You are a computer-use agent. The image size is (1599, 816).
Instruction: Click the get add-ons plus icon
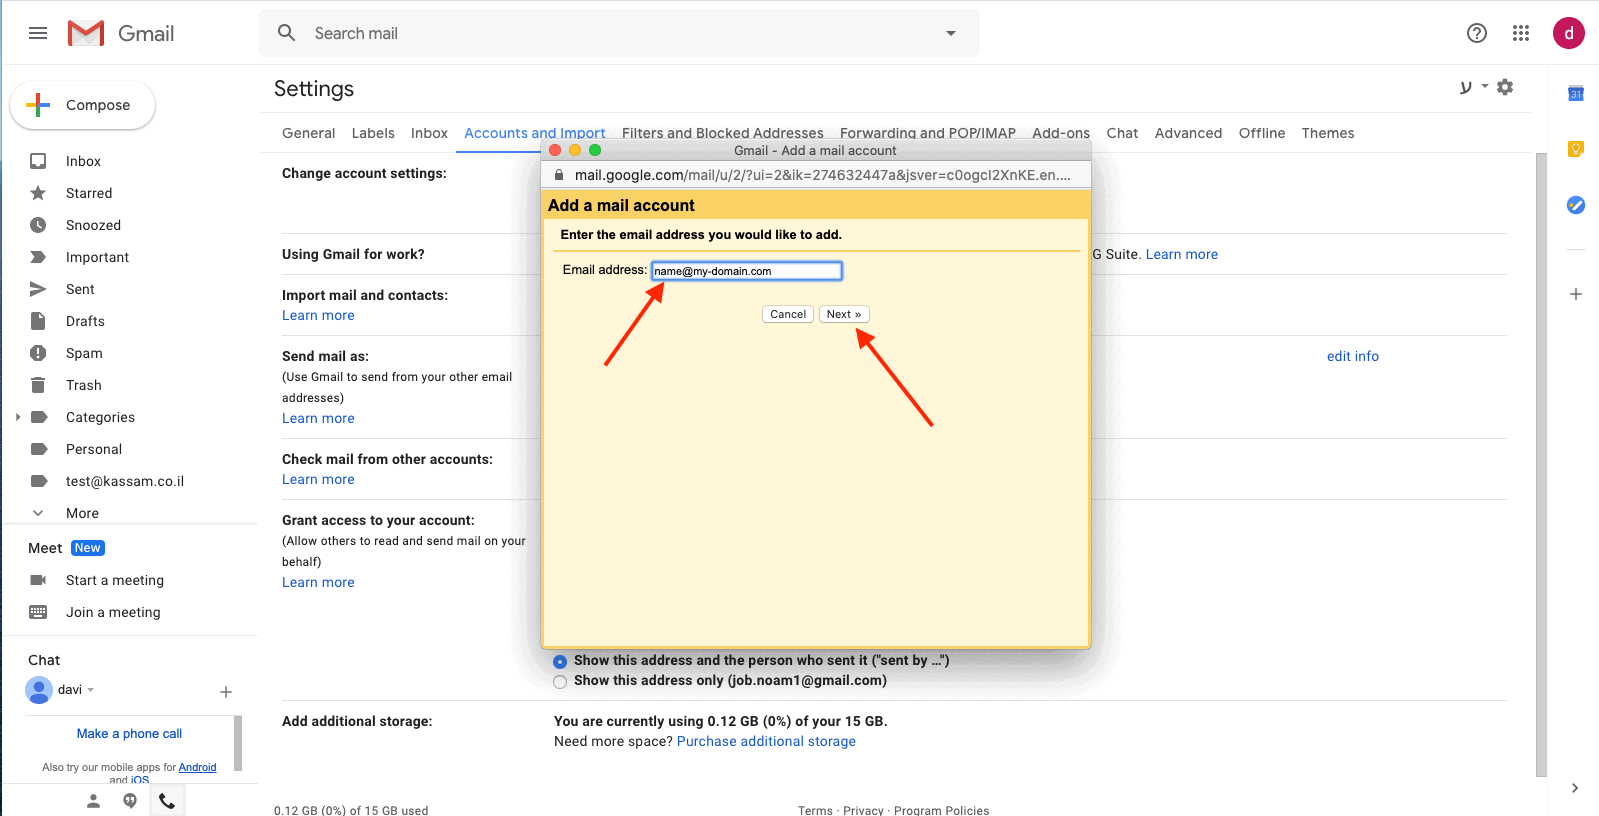(x=1576, y=294)
